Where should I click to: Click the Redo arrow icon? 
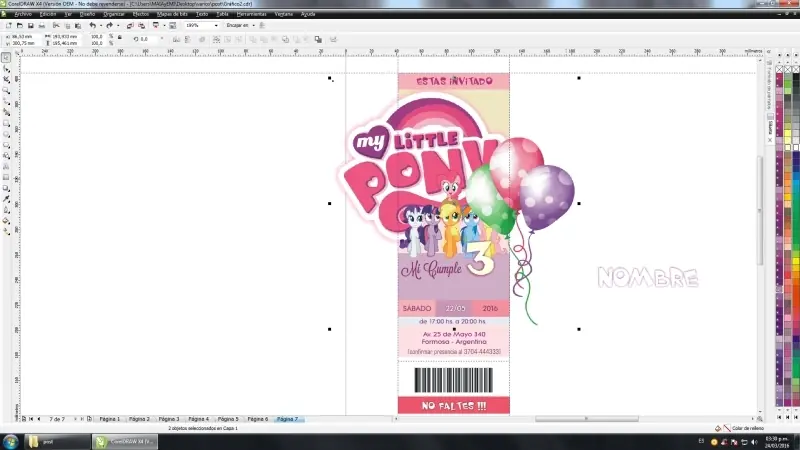[109, 25]
